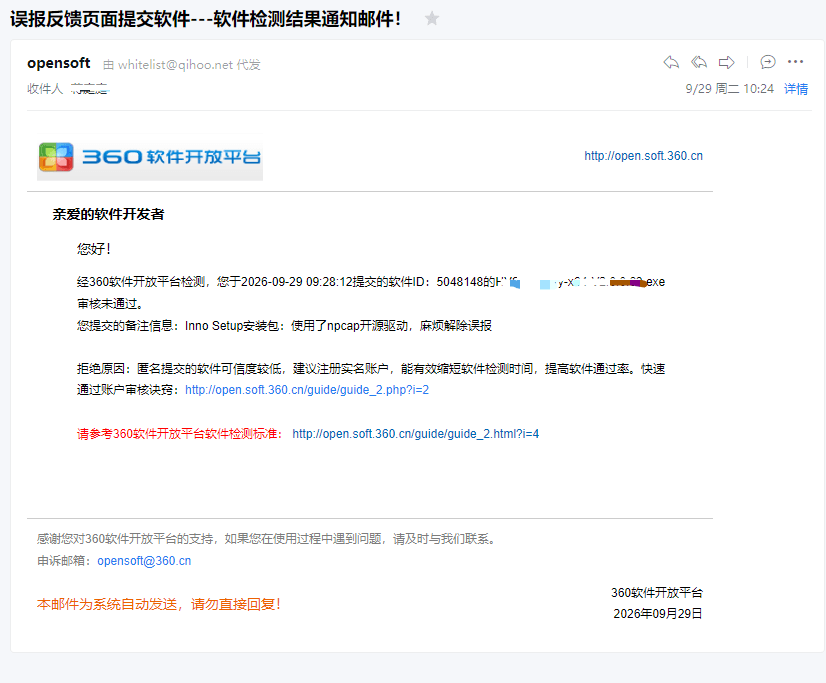Click the red 请参考360软件开放平台软件检测标准 text
This screenshot has width=826, height=683.
180,433
